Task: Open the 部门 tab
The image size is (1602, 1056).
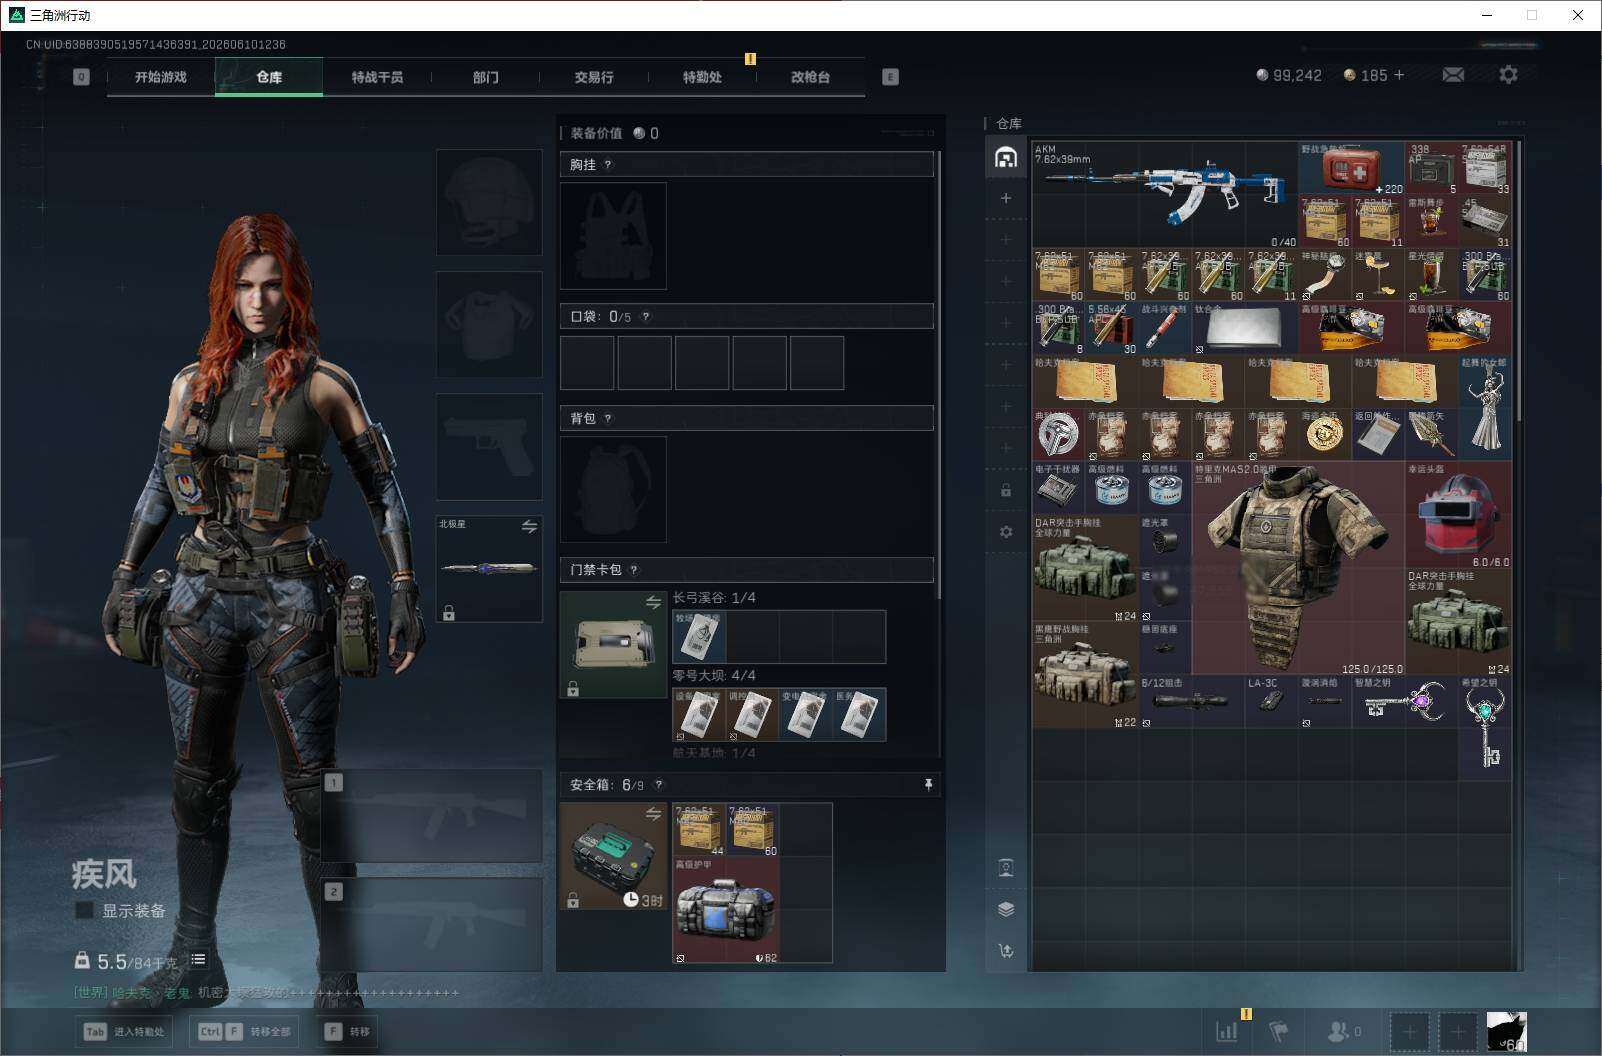Action: [485, 77]
